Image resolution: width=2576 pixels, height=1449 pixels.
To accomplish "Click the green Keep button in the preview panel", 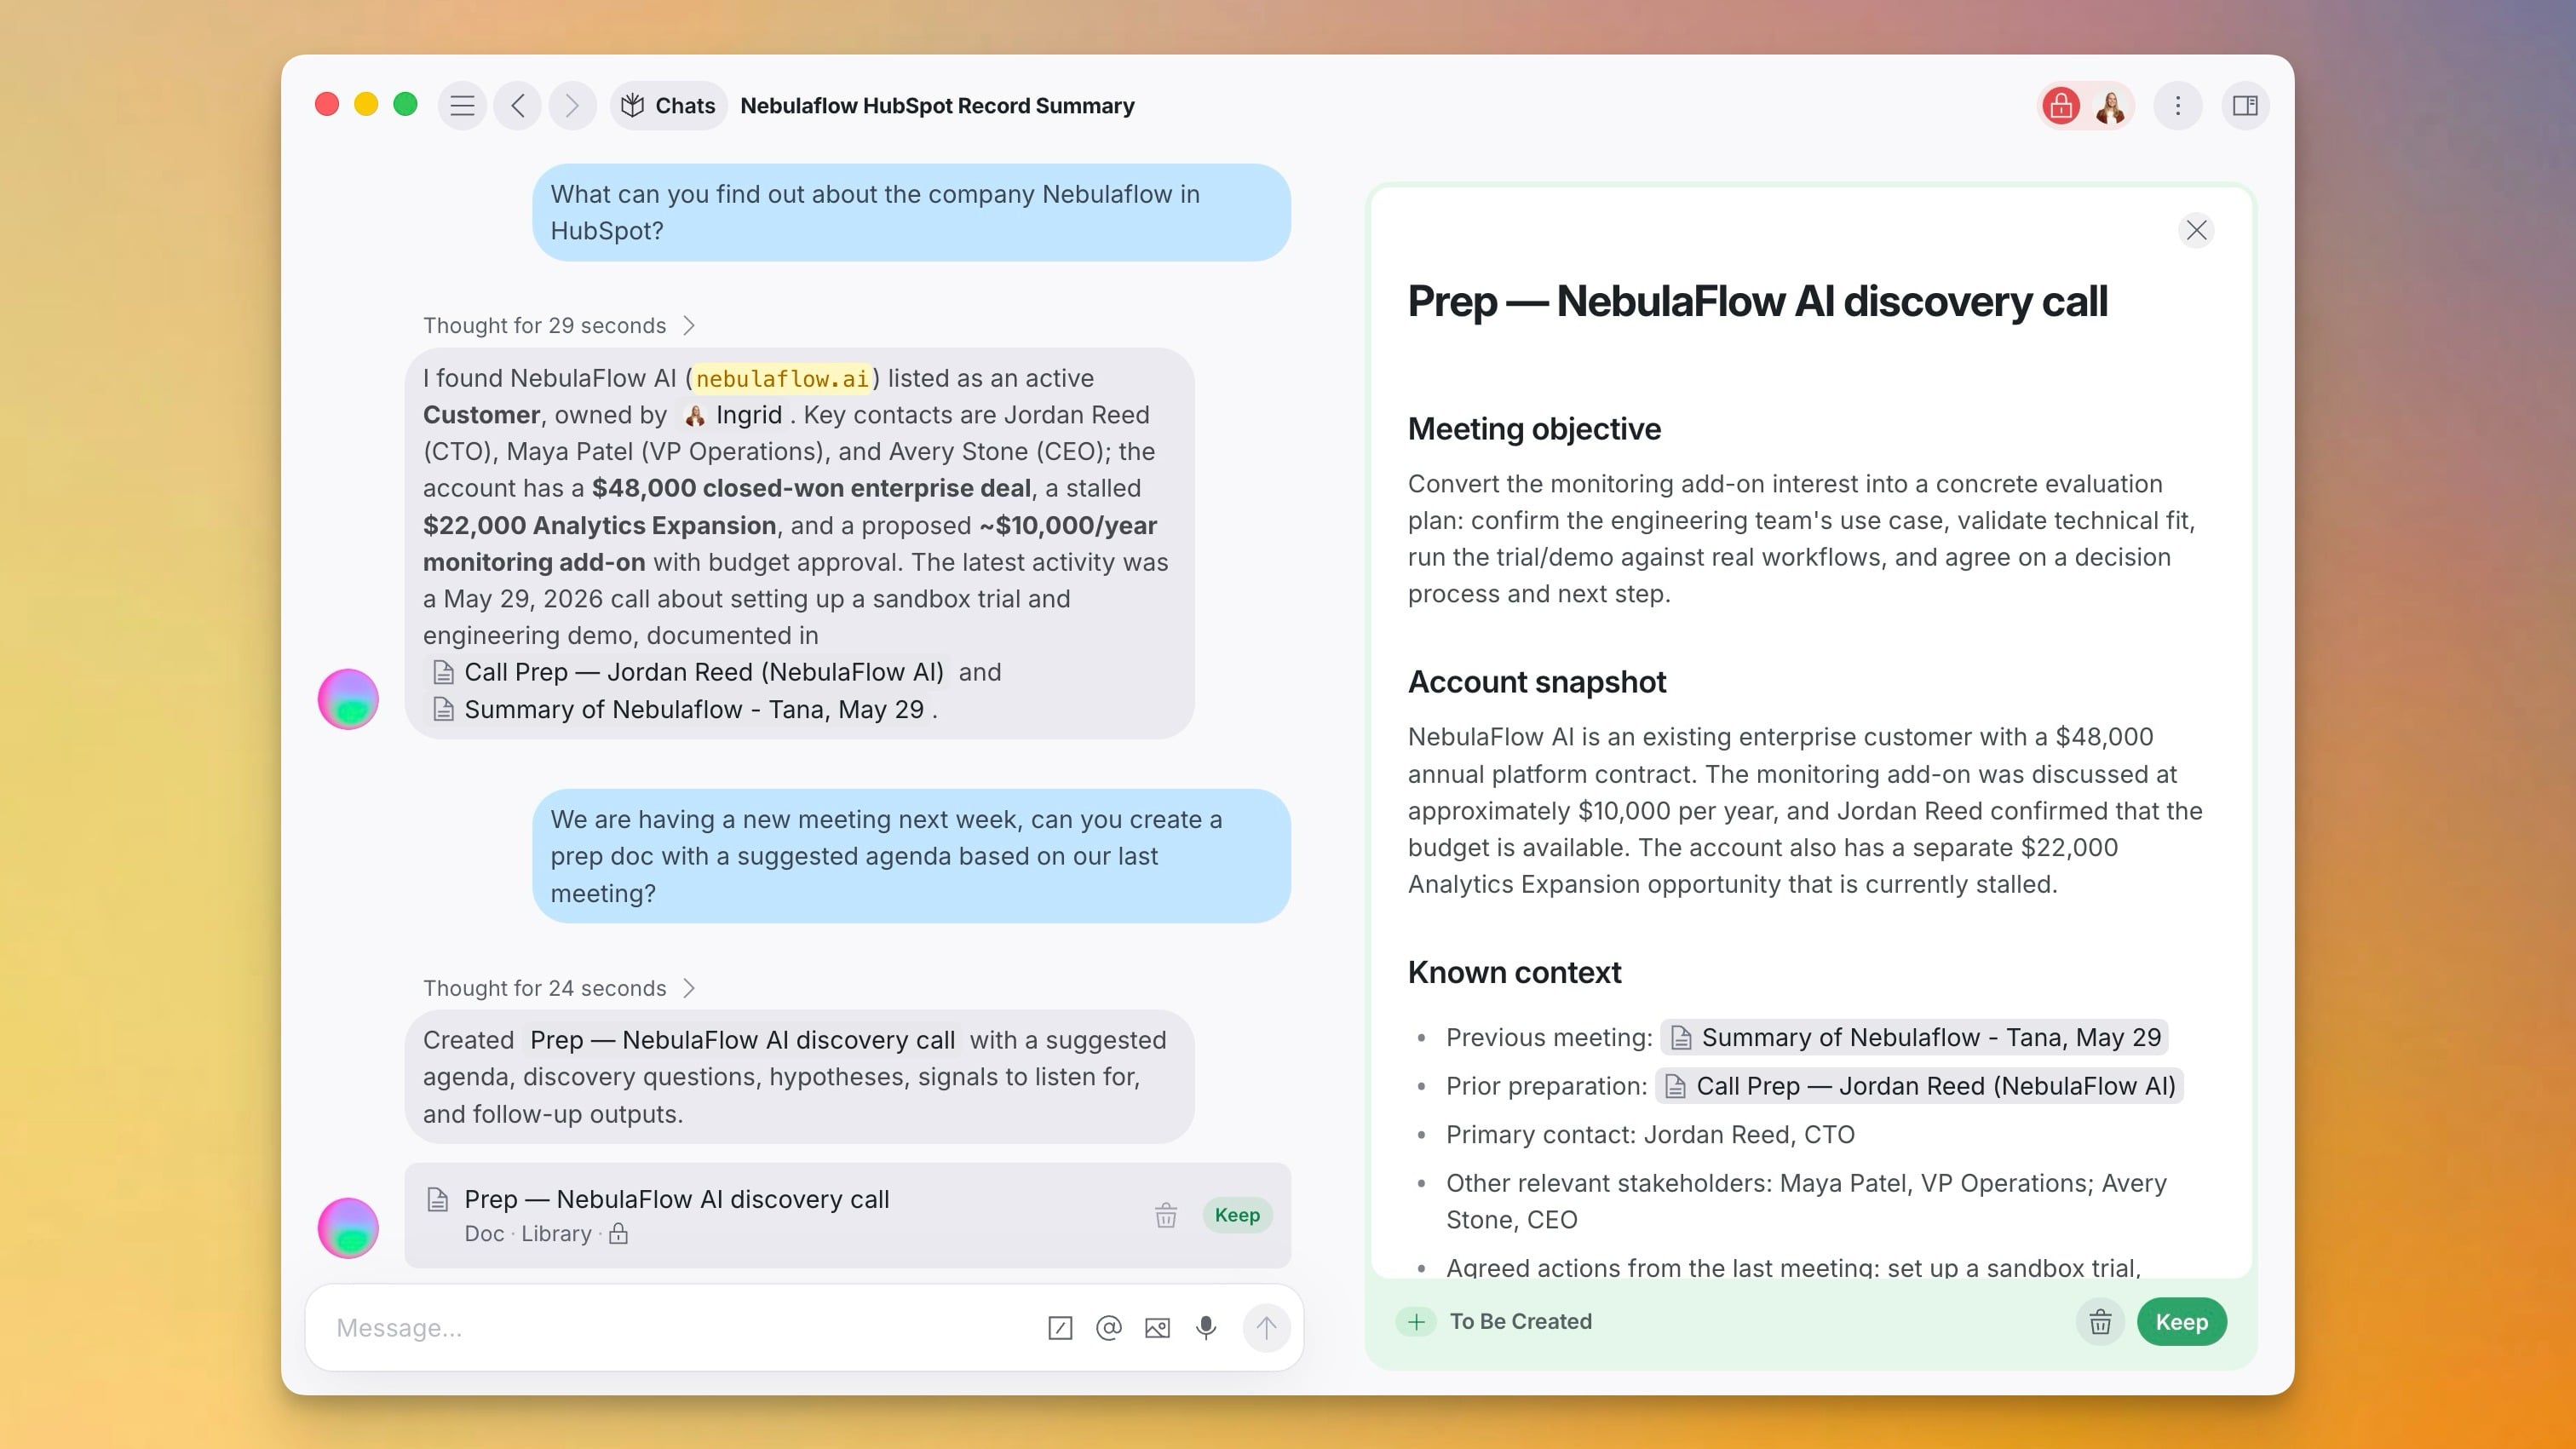I will tap(2181, 1322).
